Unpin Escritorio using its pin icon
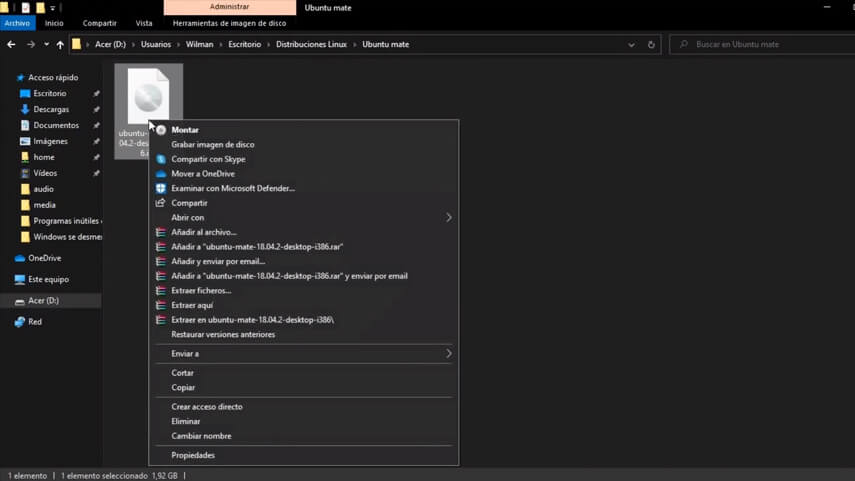Viewport: 855px width, 481px height. (96, 94)
